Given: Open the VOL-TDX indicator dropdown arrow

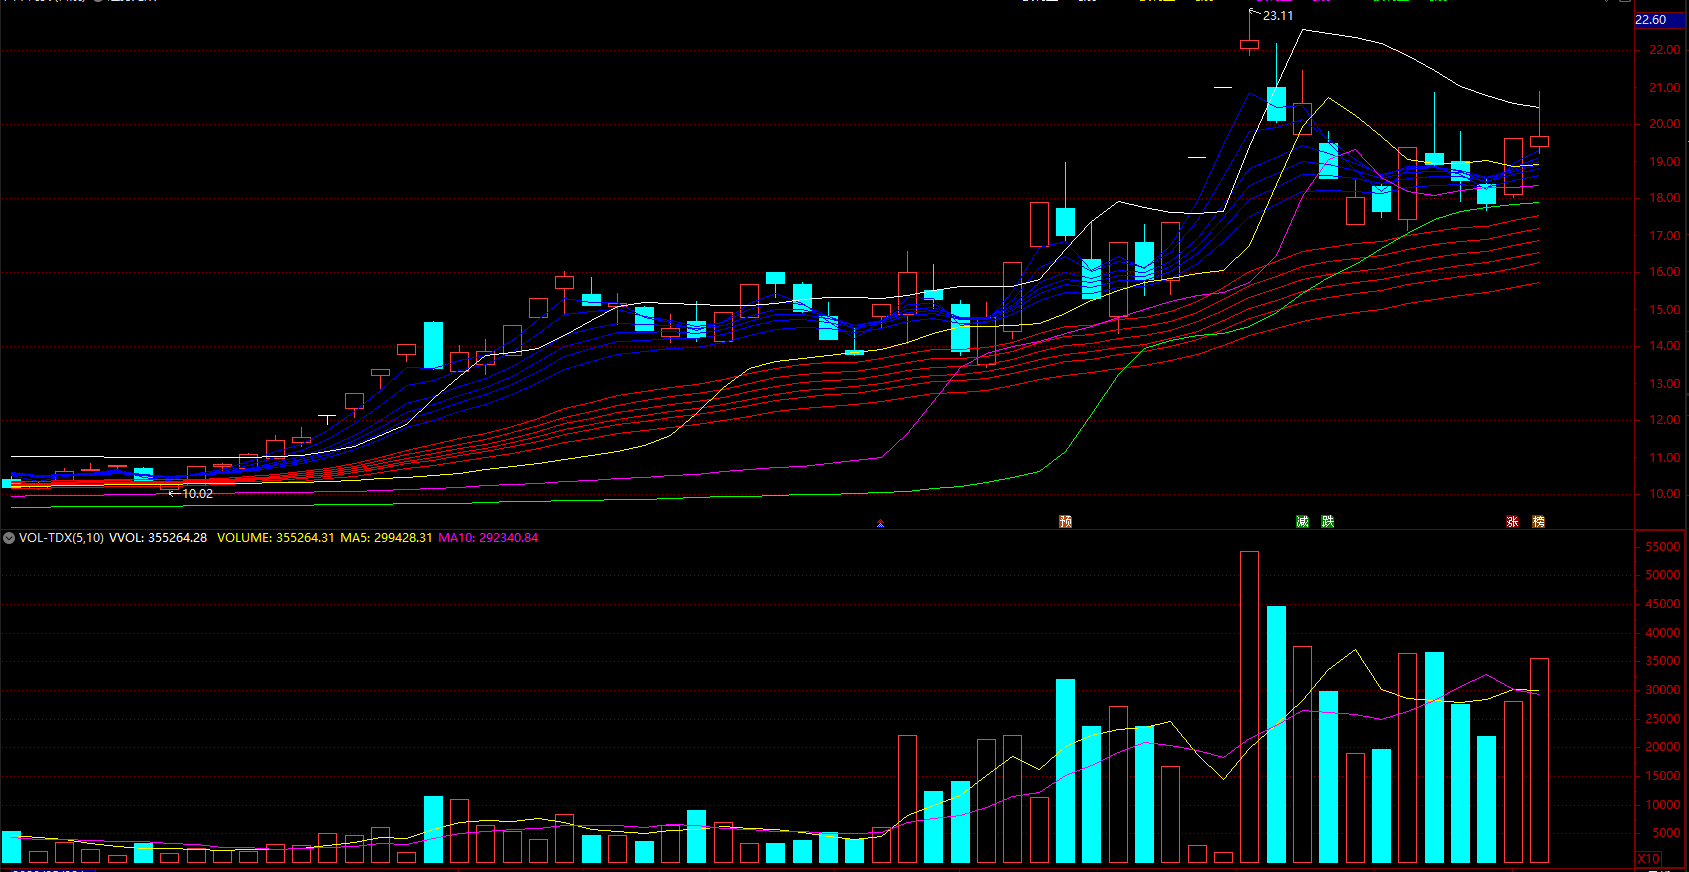Looking at the screenshot, I should 9,538.
